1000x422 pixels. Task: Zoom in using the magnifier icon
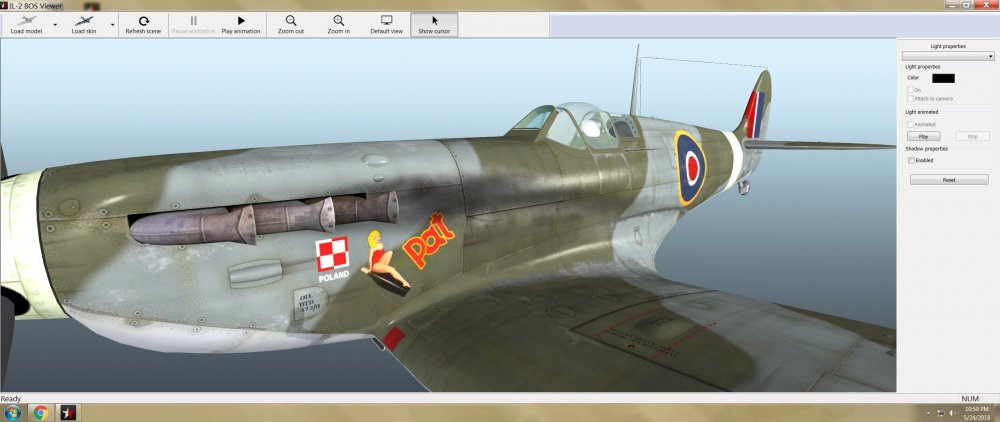339,21
